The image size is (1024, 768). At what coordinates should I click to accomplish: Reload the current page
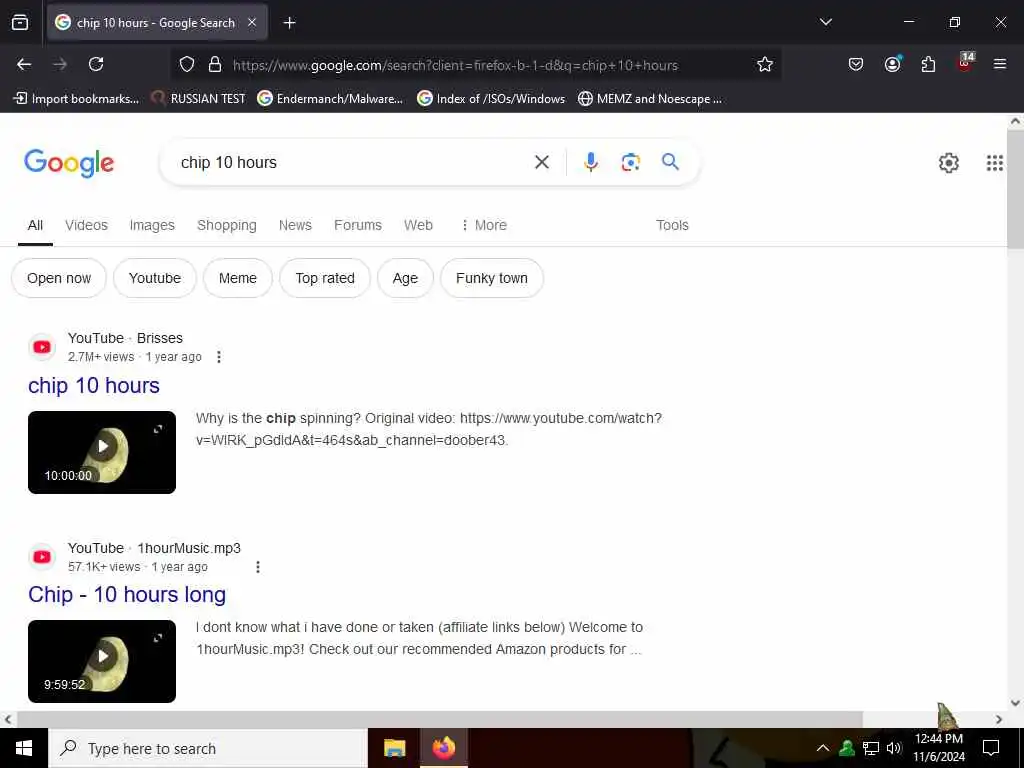96,64
